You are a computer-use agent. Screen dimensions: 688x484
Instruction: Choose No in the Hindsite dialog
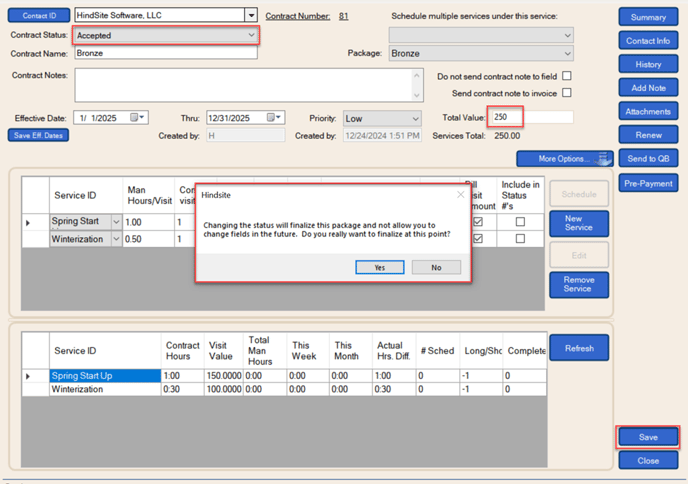click(436, 267)
